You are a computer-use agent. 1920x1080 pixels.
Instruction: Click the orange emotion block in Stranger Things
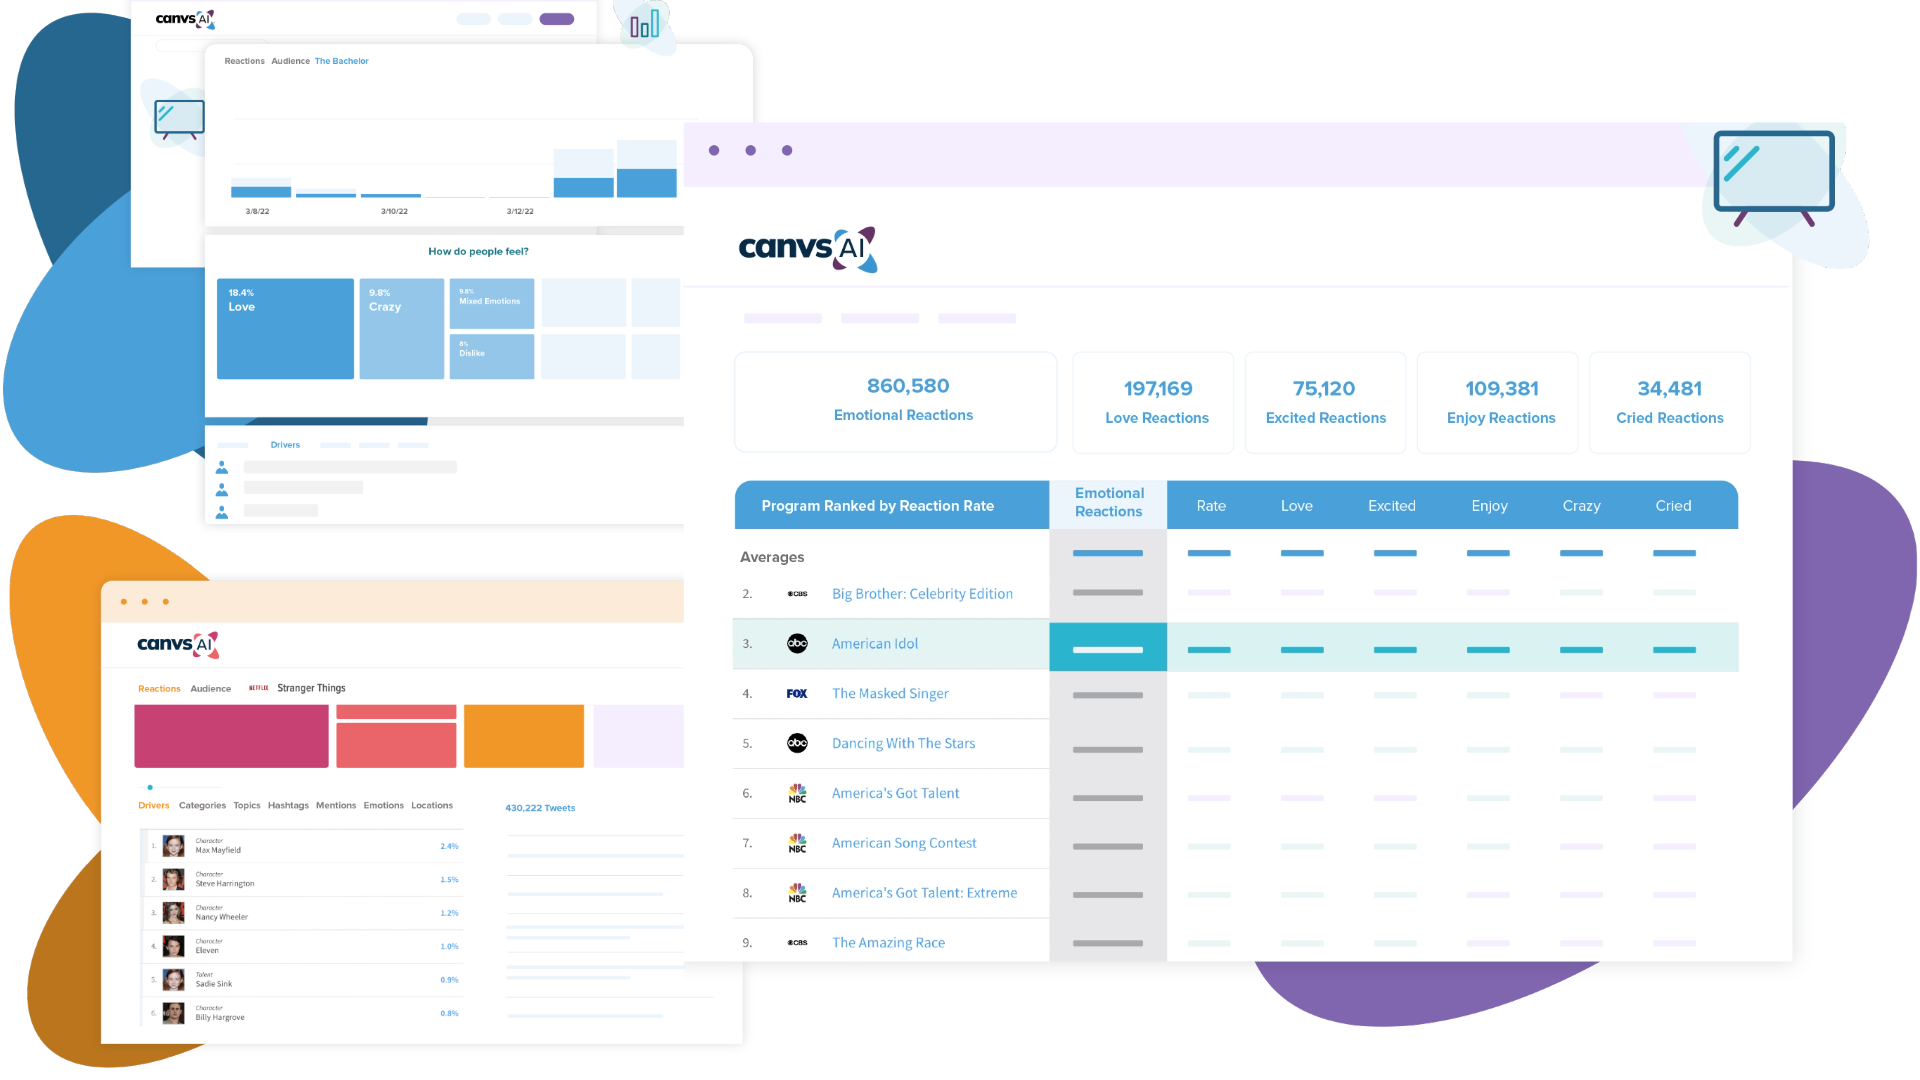coord(523,736)
